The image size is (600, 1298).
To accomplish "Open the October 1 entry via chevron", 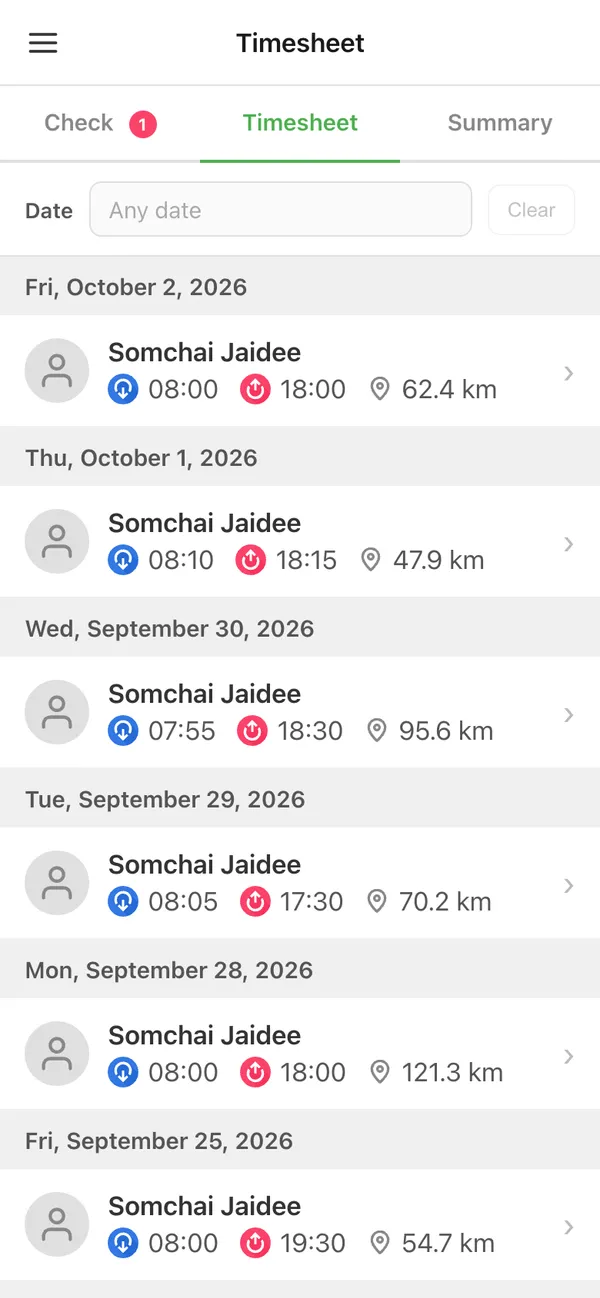I will pos(568,544).
